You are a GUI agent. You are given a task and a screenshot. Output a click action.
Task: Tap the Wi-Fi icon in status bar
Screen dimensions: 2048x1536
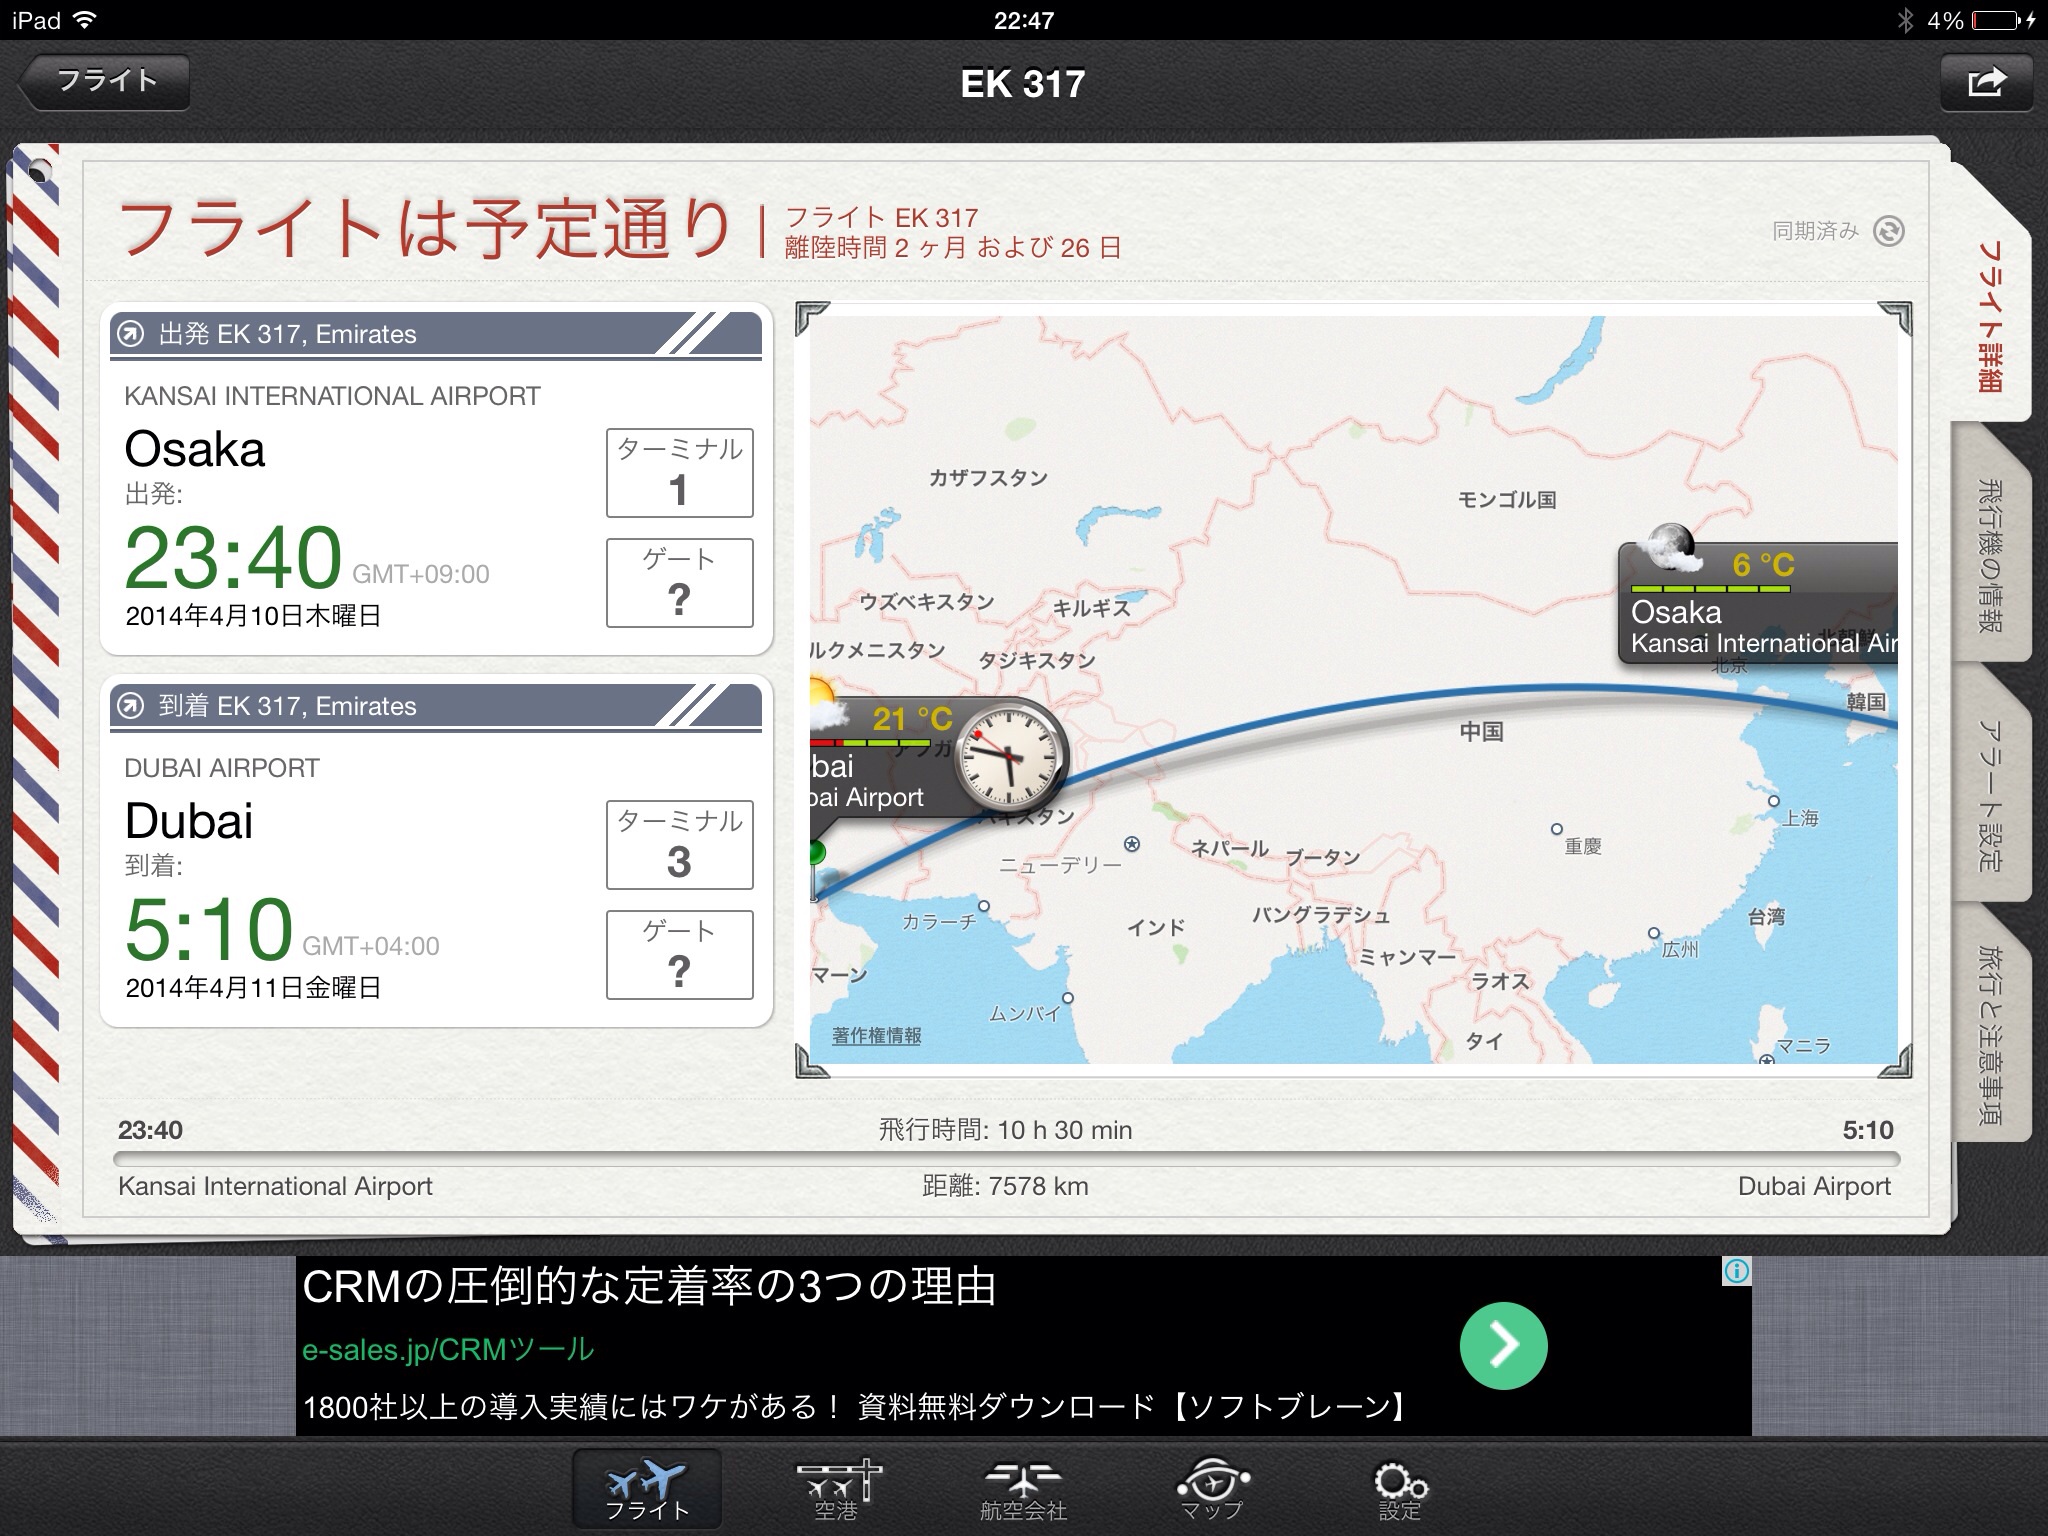tap(86, 20)
